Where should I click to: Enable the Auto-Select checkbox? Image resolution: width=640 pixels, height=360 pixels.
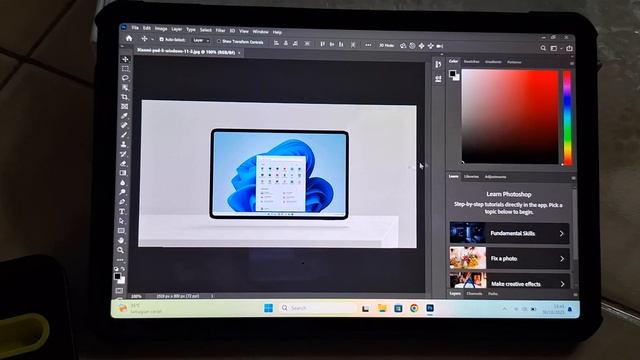(x=161, y=40)
